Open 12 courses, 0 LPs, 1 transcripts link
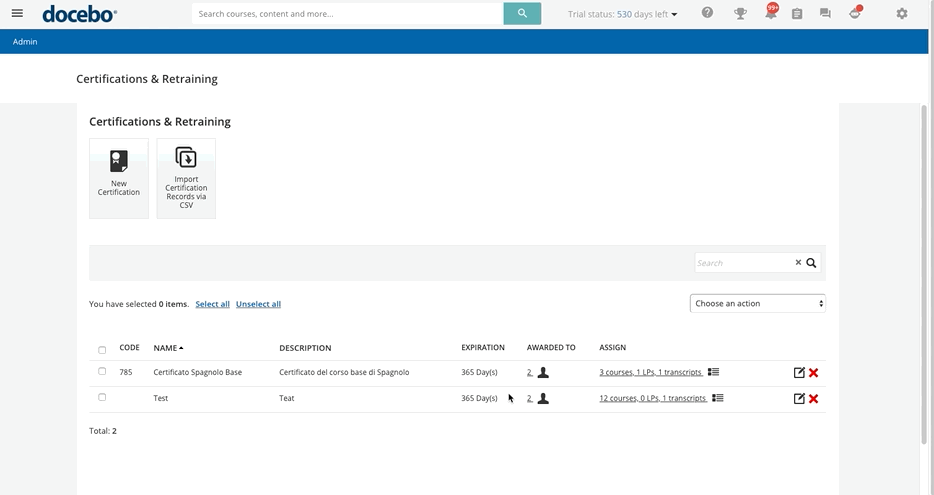This screenshot has width=934, height=495. tap(653, 399)
